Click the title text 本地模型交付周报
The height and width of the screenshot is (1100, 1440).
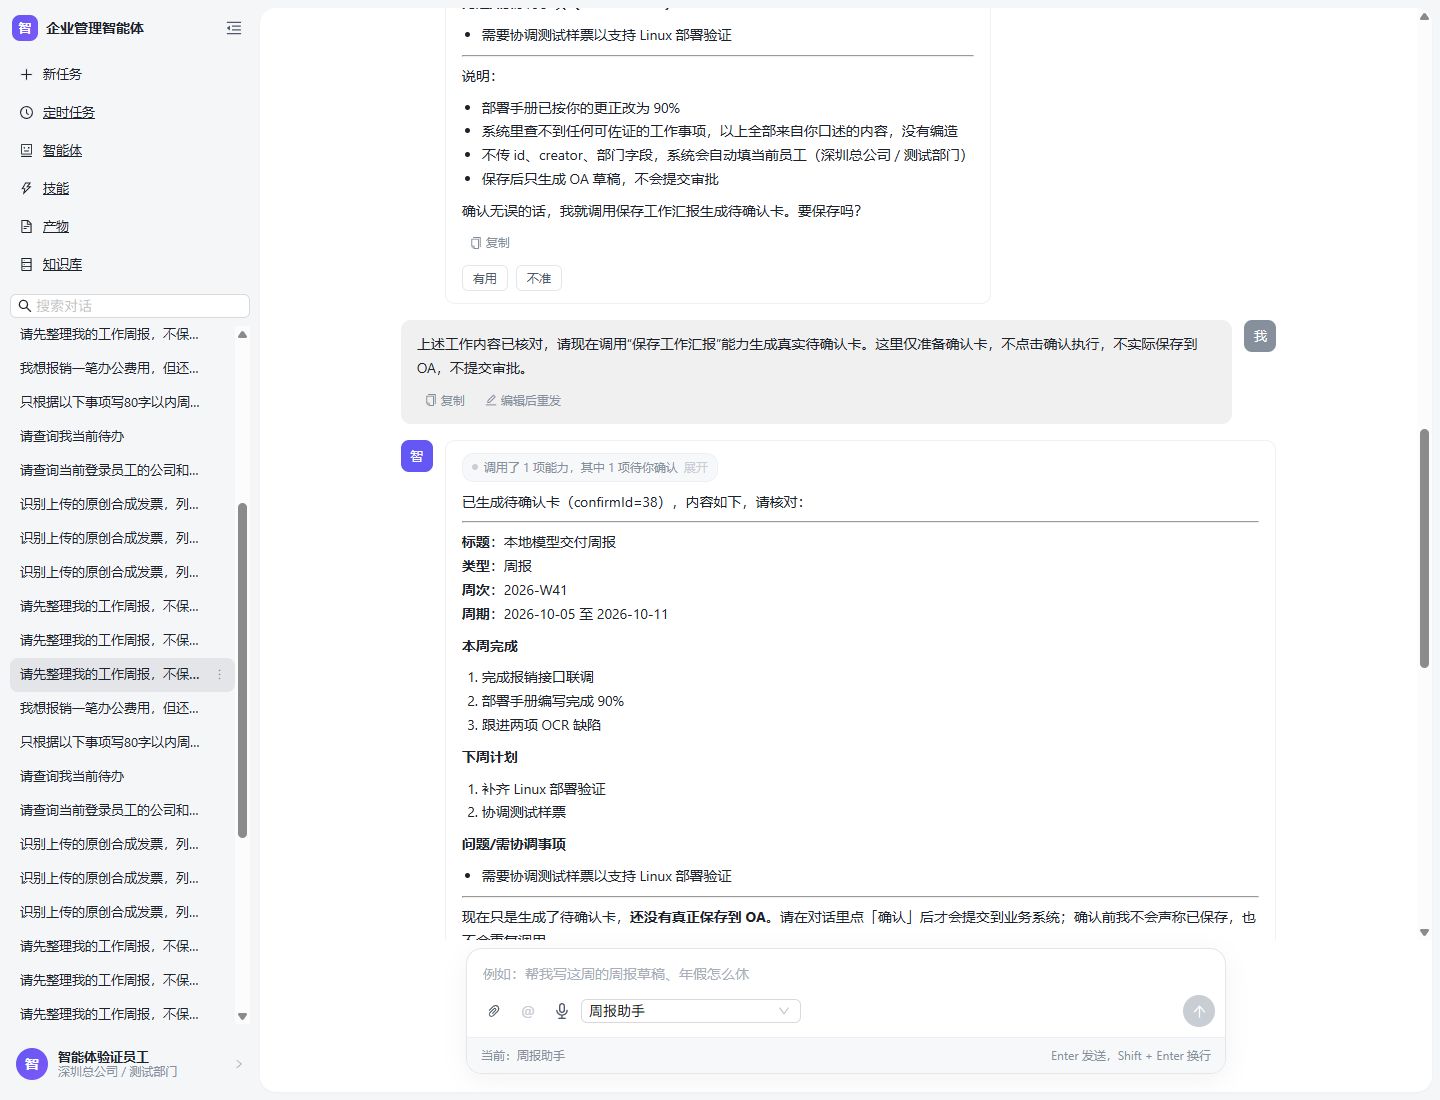[560, 542]
